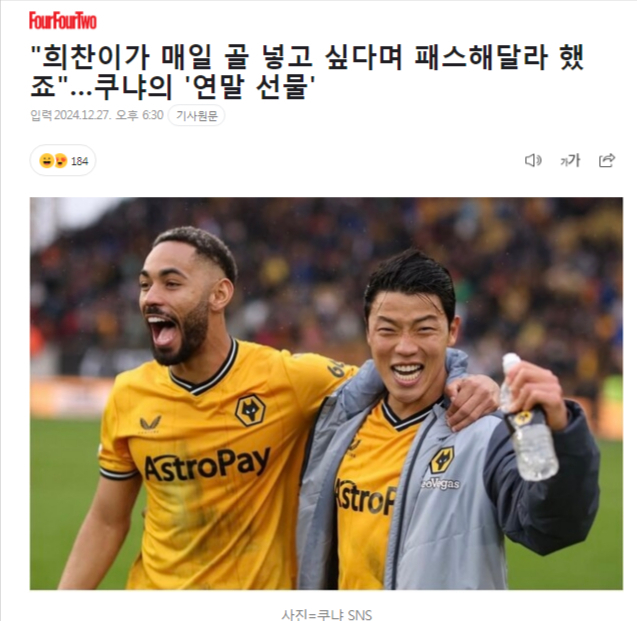The height and width of the screenshot is (621, 637).
Task: Click the Wolves badge on the gray jacket
Action: tap(442, 460)
